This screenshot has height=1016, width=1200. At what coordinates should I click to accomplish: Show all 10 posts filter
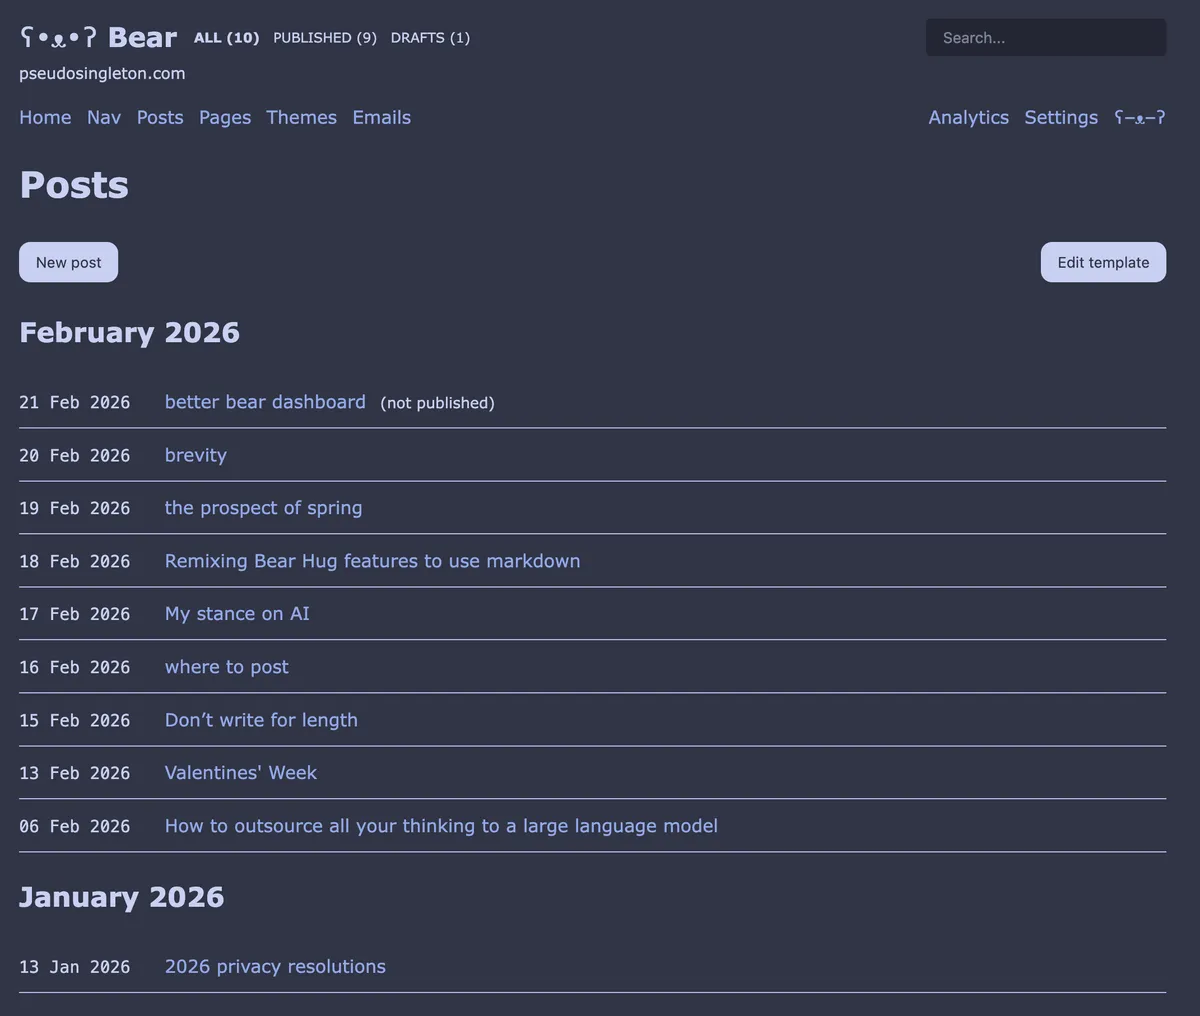pyautogui.click(x=226, y=38)
